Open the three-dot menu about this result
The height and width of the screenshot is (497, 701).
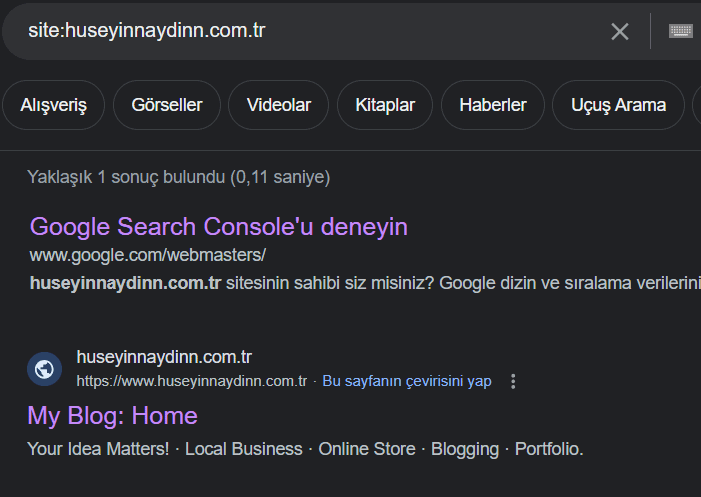[514, 381]
